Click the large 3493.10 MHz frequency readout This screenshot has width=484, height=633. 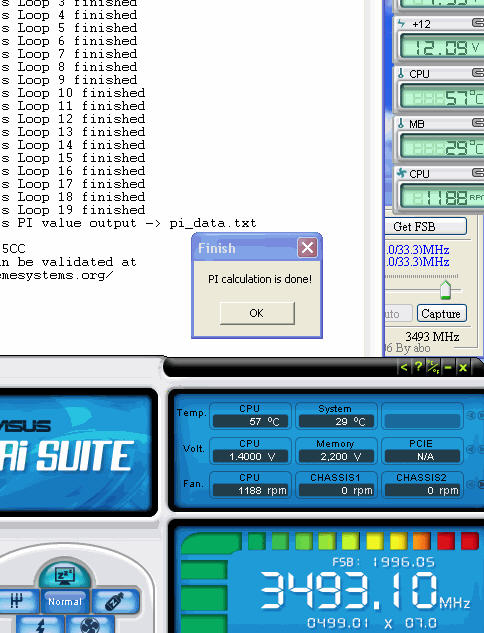pyautogui.click(x=365, y=590)
